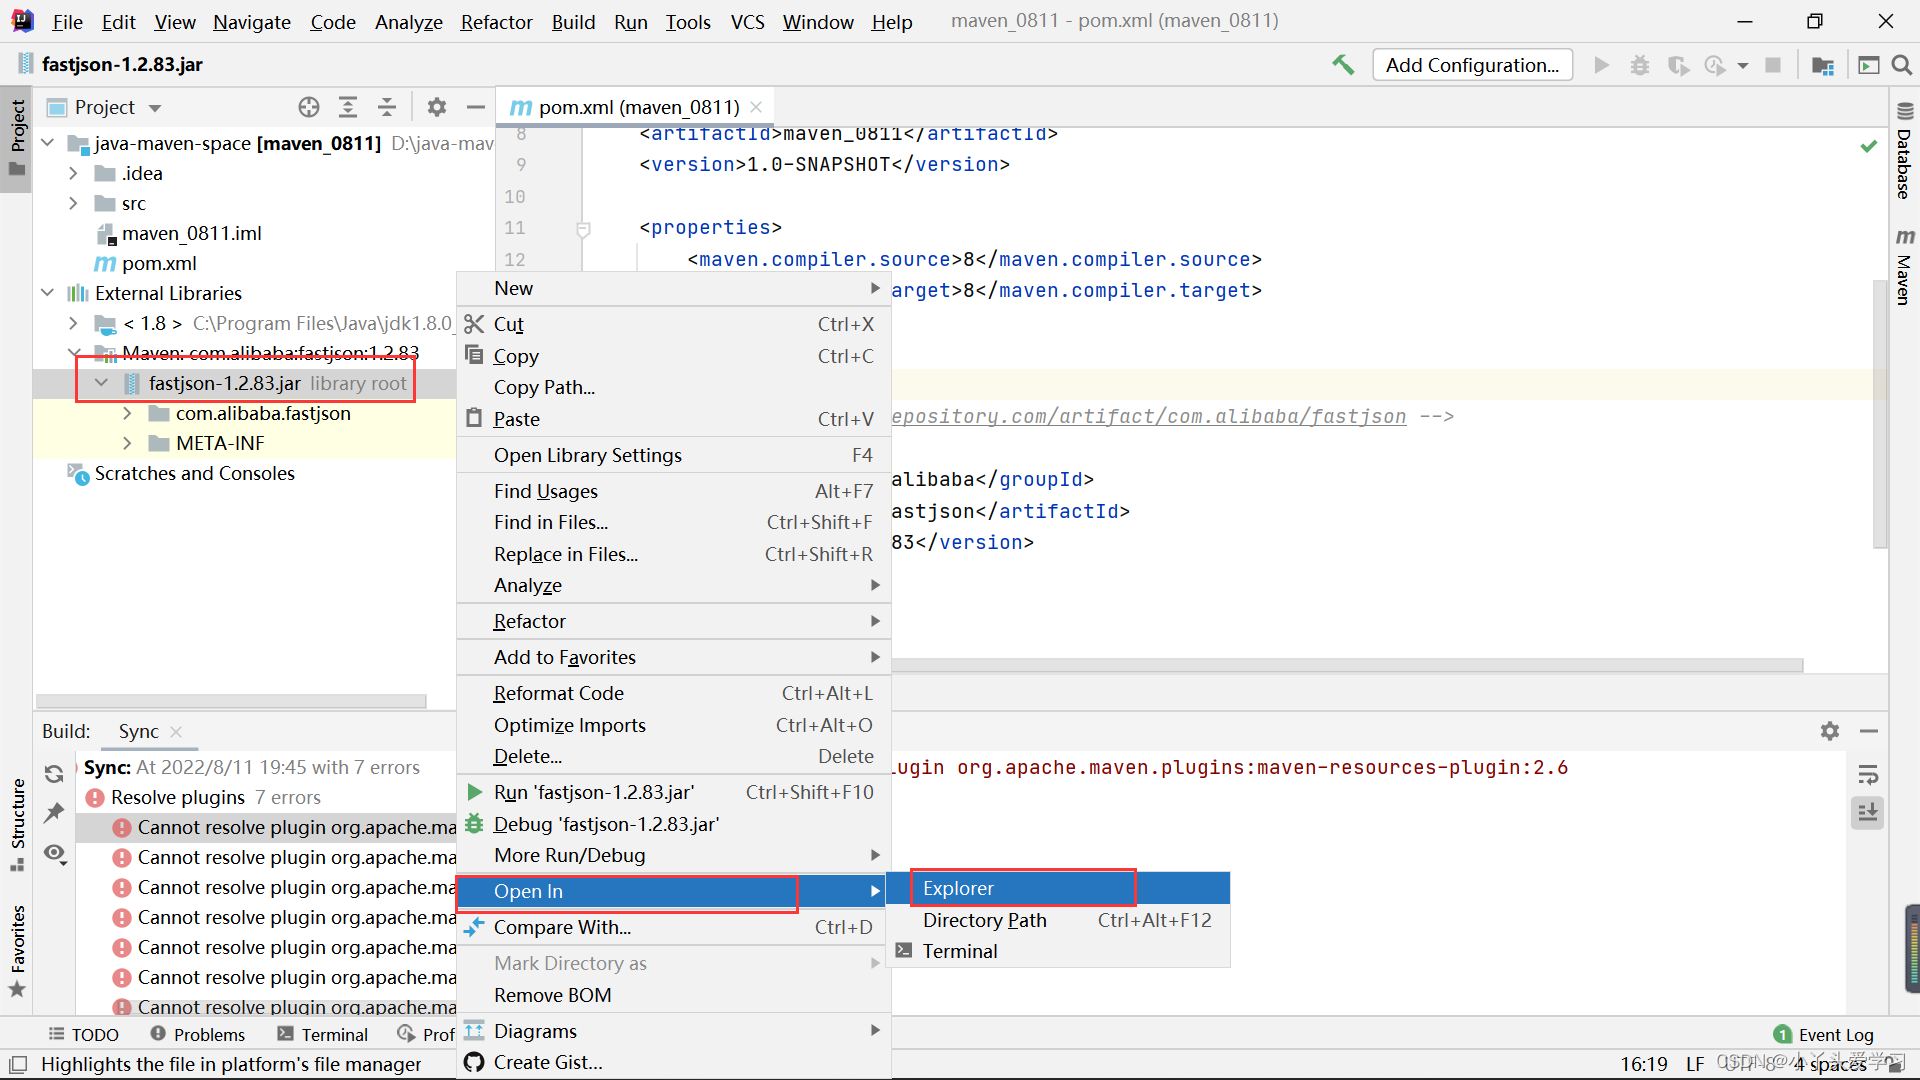The width and height of the screenshot is (1920, 1080).
Task: Click the fold marker at properties line
Action: pos(584,229)
